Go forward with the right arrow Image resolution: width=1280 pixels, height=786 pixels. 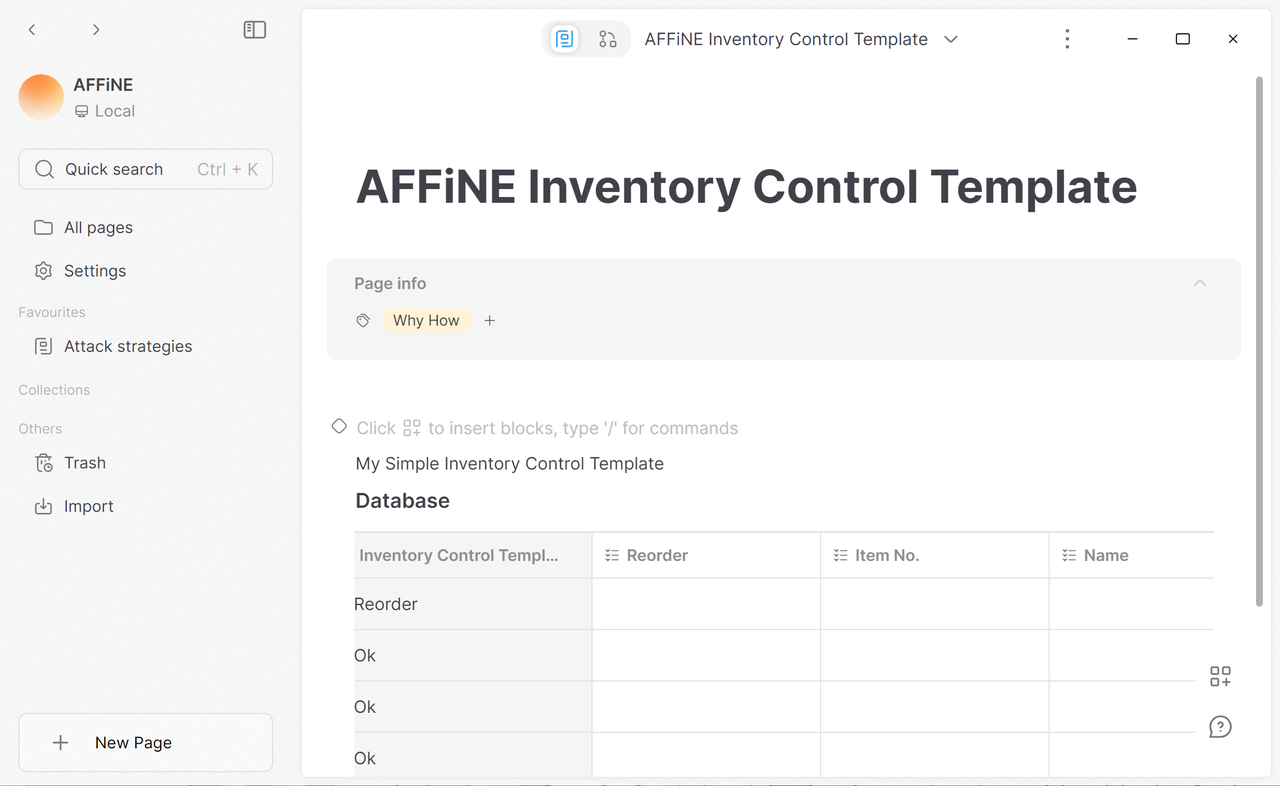96,30
